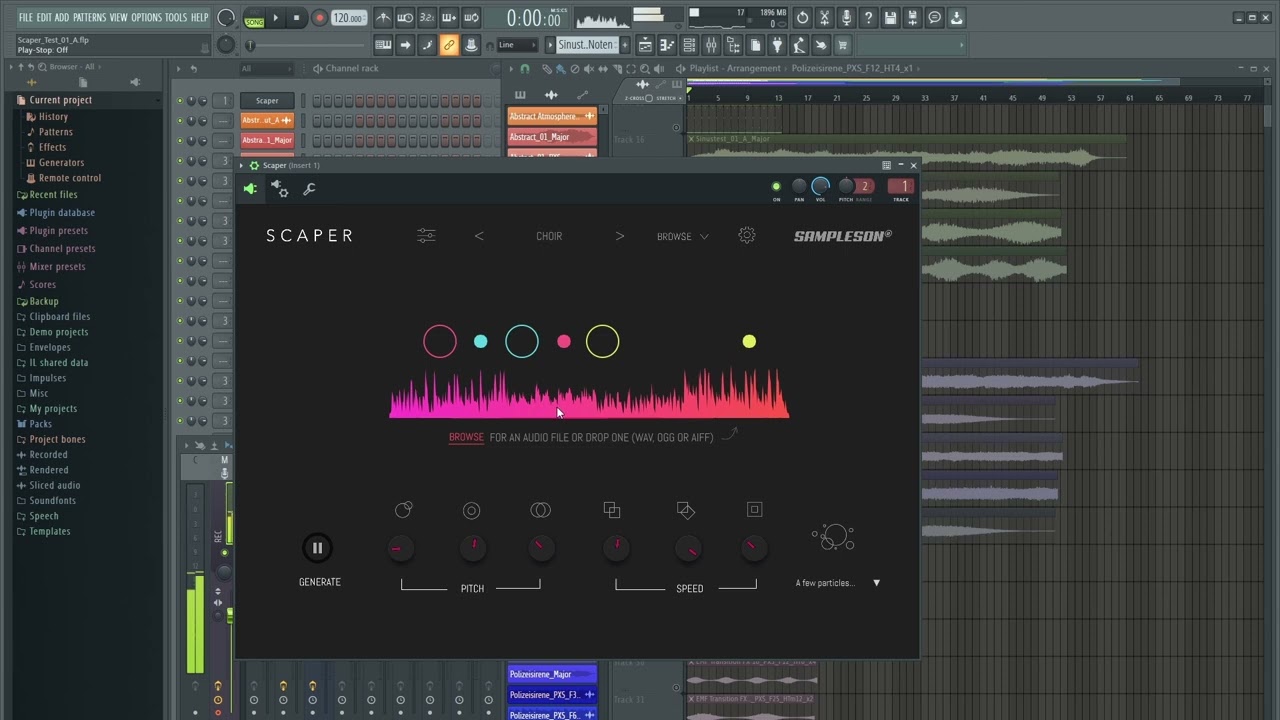Open the Scaper sliders/mixer settings icon
Screen dimensions: 1280x720
point(426,236)
